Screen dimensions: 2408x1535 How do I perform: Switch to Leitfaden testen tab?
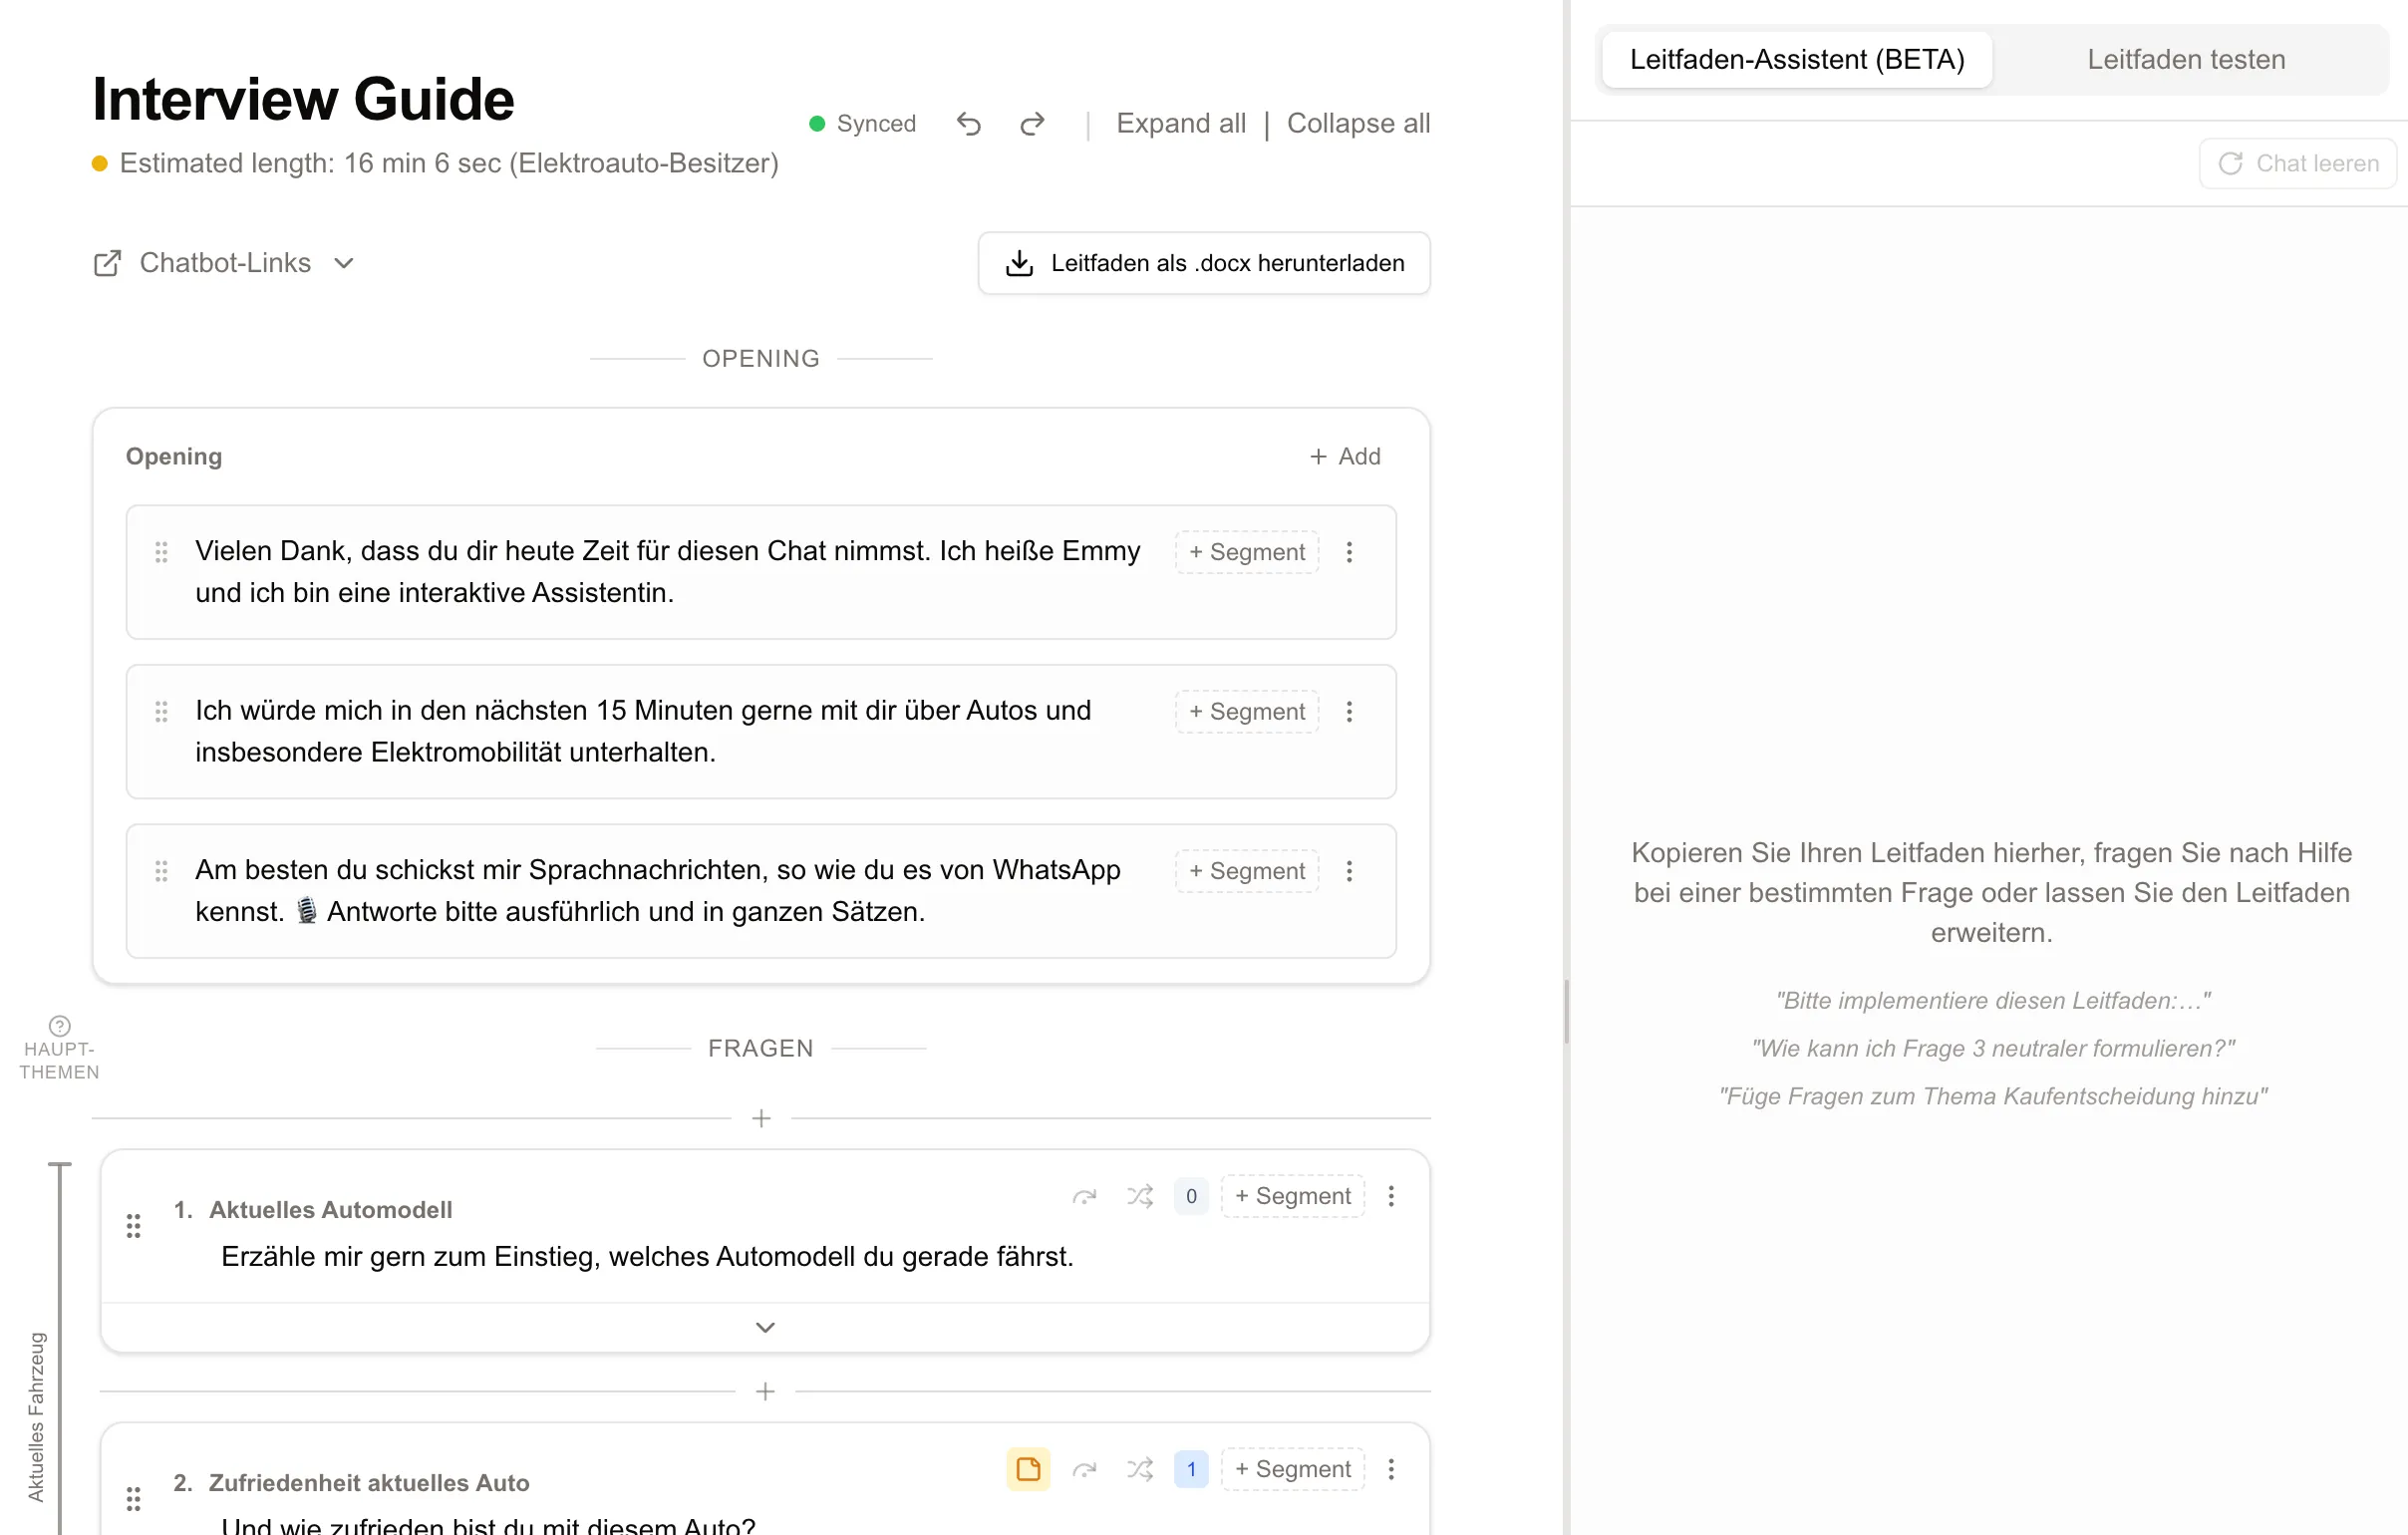point(2185,59)
